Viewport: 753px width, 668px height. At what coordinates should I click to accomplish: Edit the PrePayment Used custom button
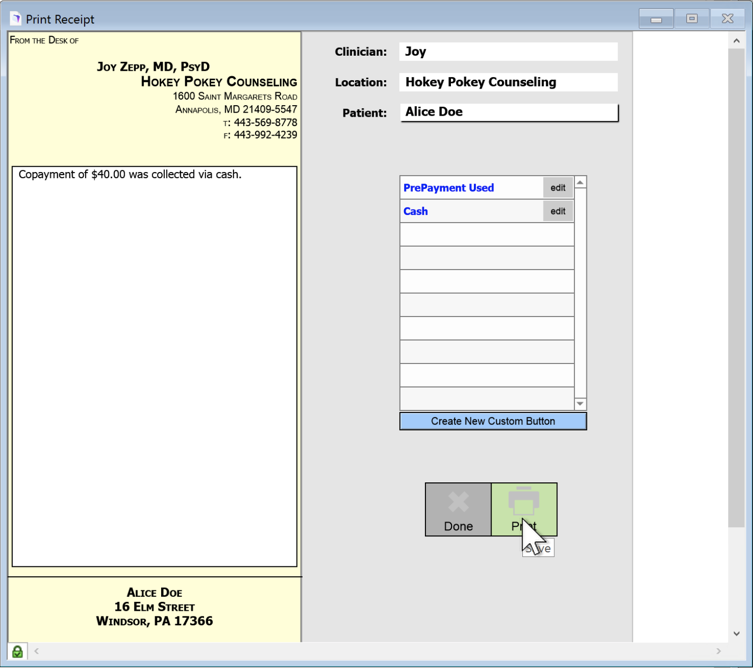click(x=558, y=187)
